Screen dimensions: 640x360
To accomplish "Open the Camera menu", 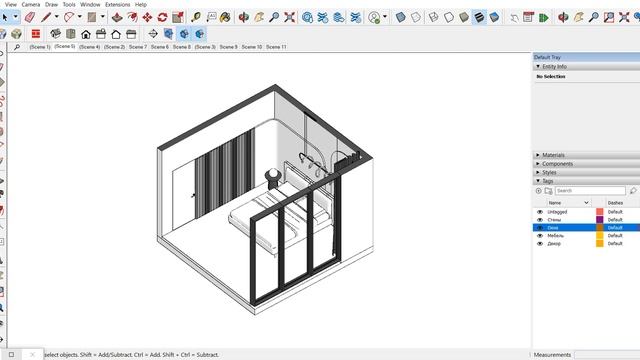I will pos(31,4).
